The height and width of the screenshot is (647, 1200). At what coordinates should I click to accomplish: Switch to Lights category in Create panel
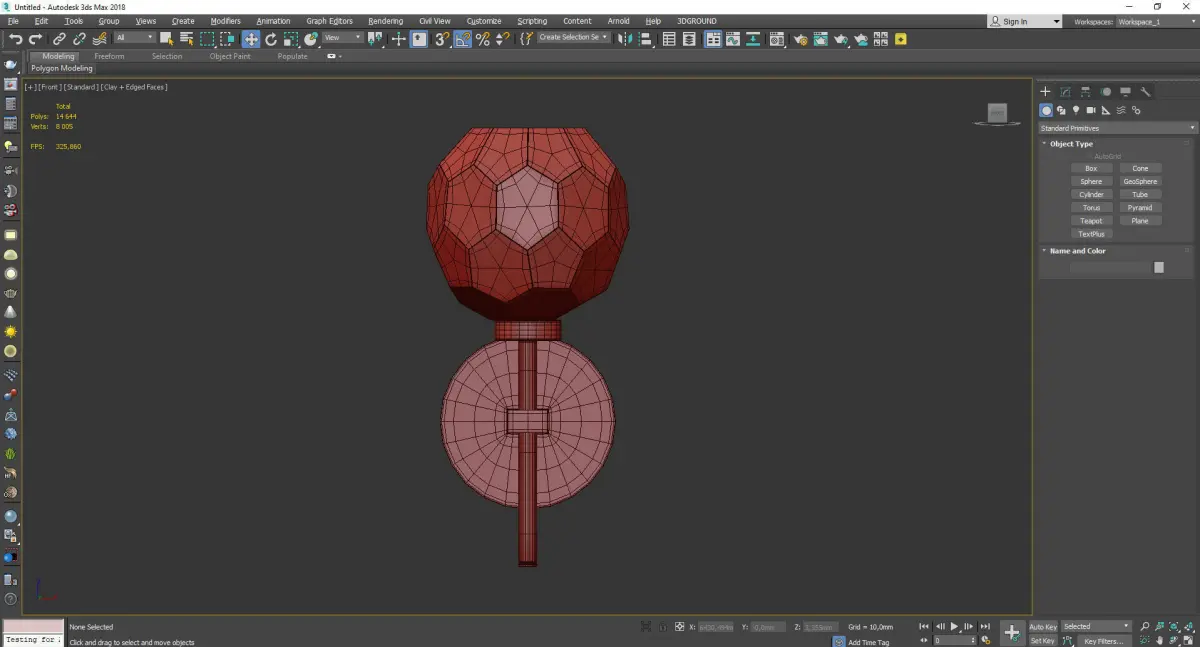click(1076, 110)
